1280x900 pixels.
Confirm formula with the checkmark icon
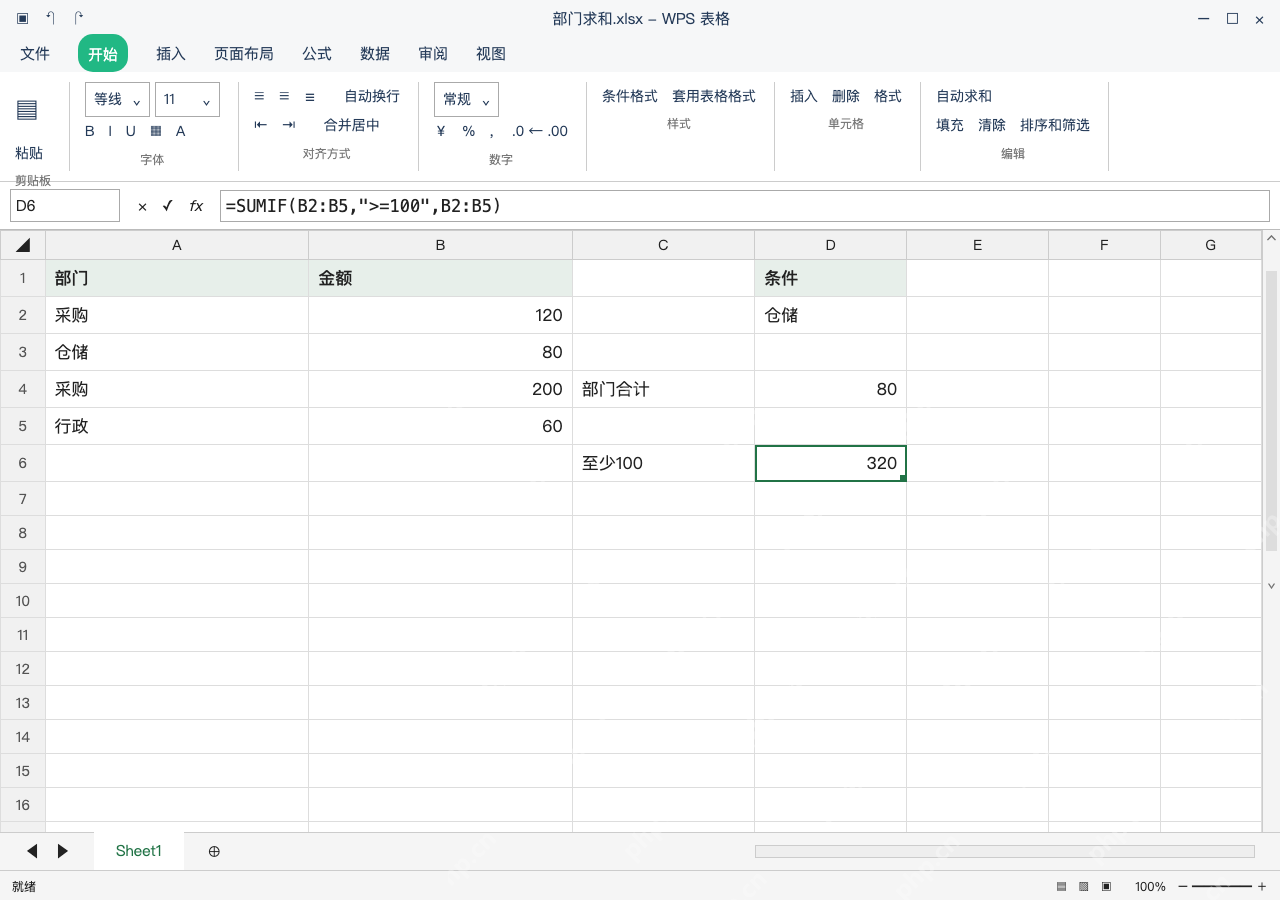point(167,206)
